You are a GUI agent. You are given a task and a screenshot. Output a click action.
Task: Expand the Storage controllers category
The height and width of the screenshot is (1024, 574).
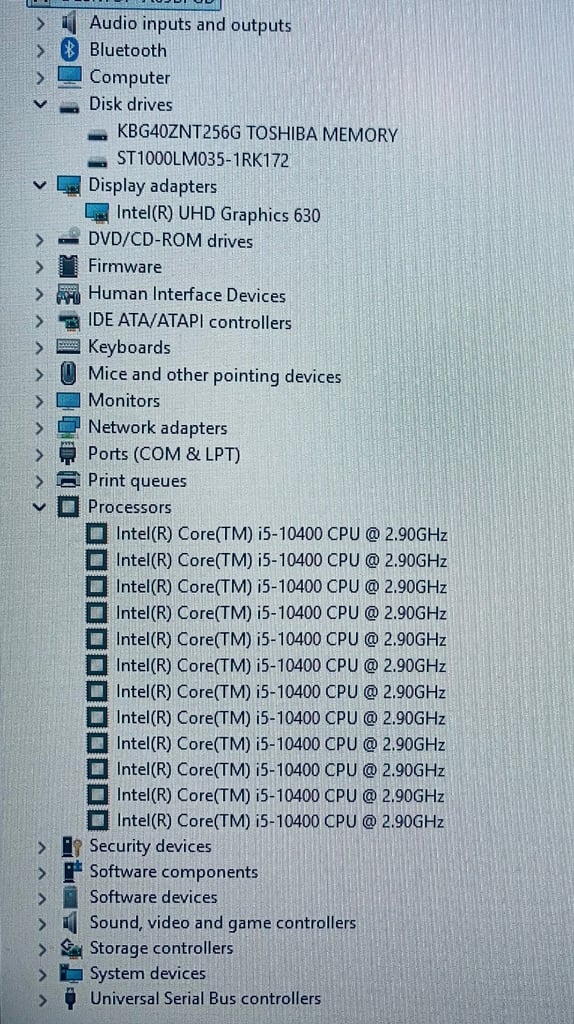[42, 948]
